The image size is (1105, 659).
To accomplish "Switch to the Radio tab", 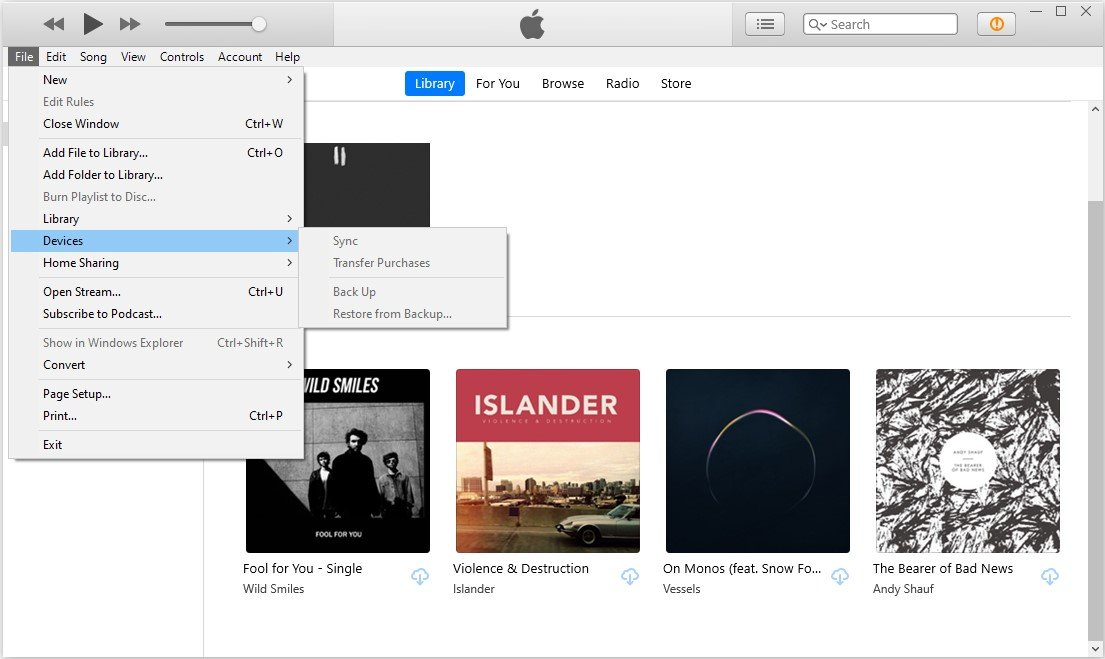I will [x=622, y=83].
